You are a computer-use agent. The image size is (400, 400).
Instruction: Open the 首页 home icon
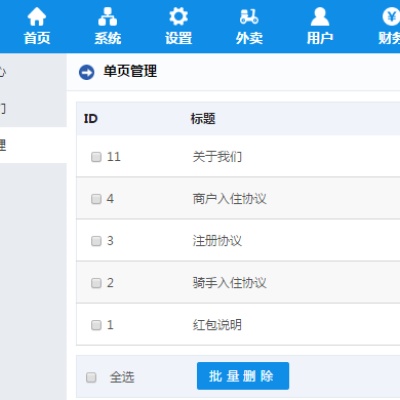[x=37, y=17]
